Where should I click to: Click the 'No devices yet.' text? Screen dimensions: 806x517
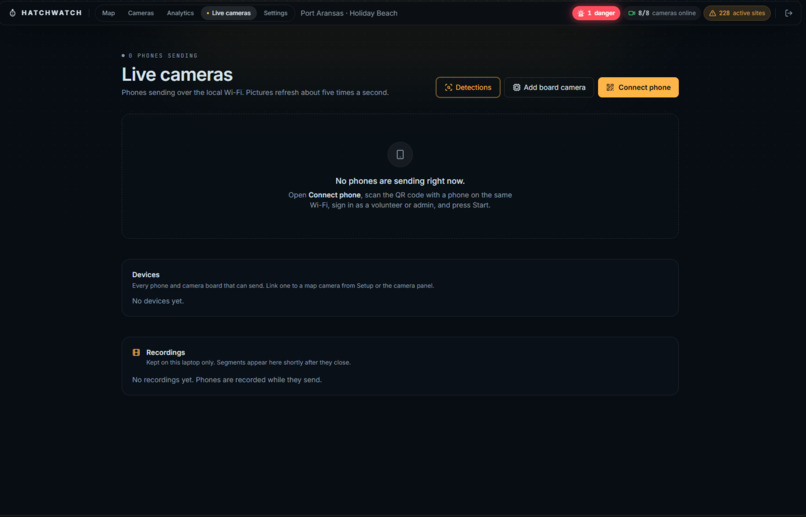tap(158, 301)
